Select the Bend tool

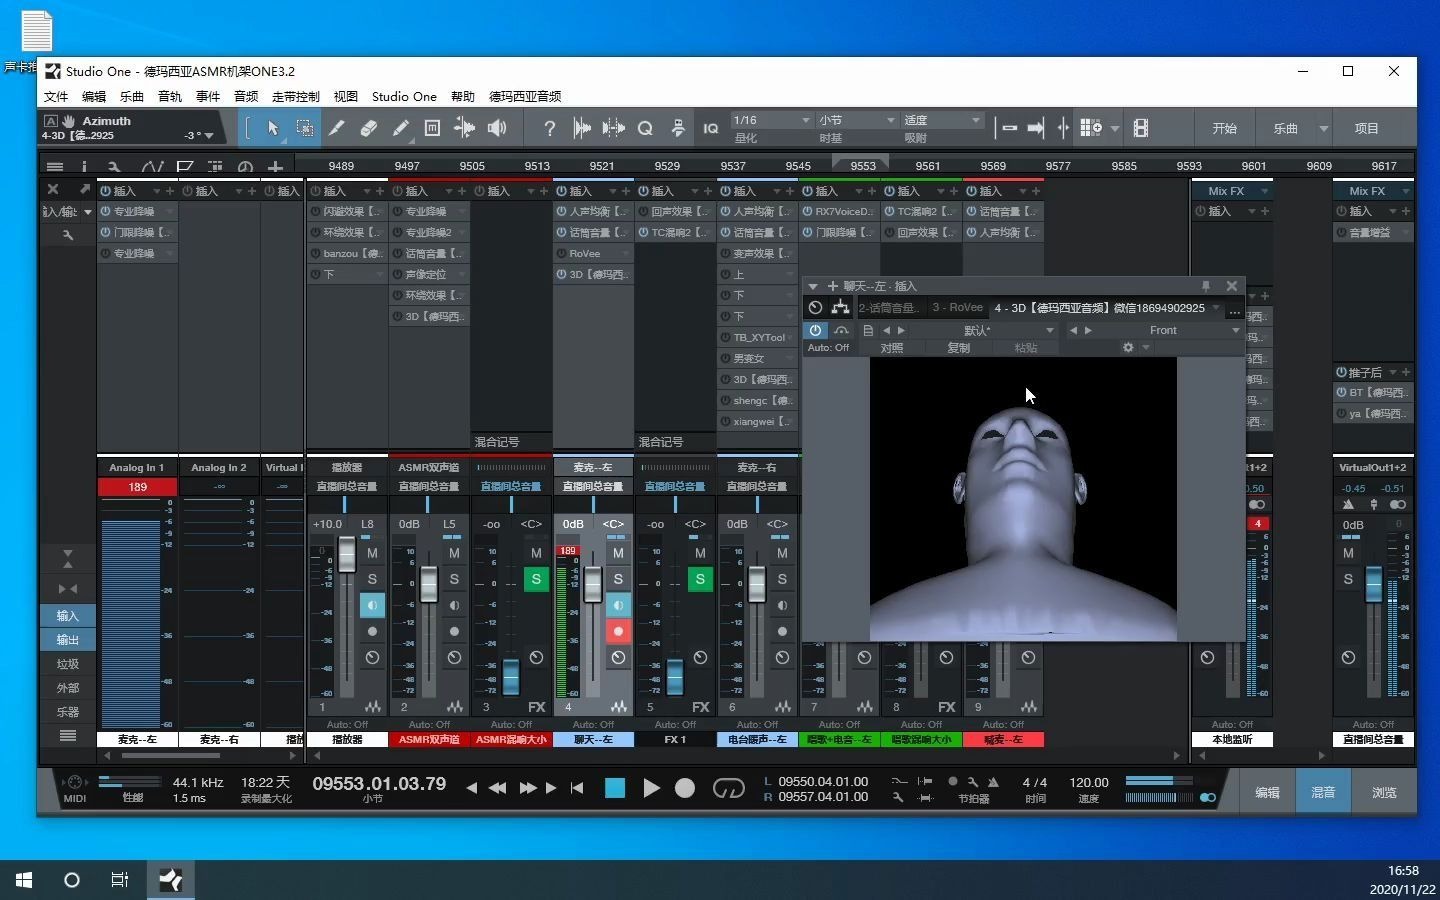pos(465,128)
